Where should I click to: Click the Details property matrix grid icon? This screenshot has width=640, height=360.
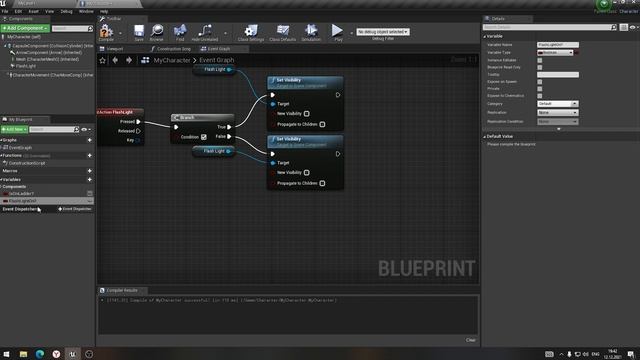(x=623, y=27)
